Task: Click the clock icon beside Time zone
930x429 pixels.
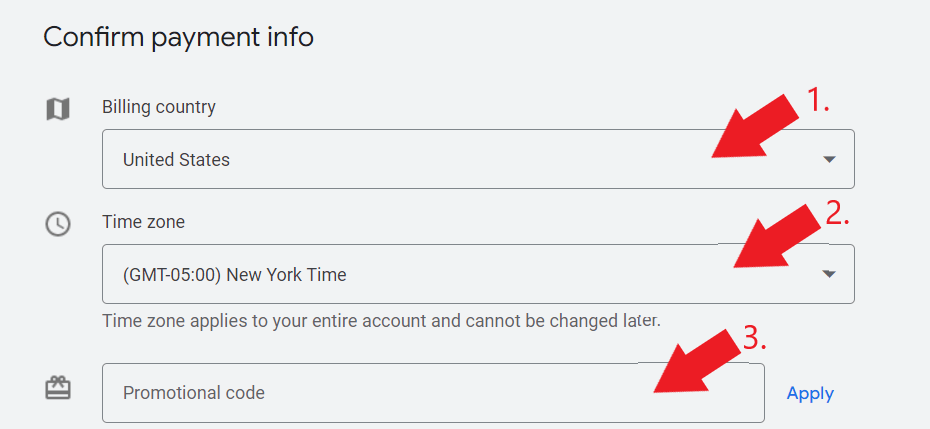Action: tap(58, 224)
